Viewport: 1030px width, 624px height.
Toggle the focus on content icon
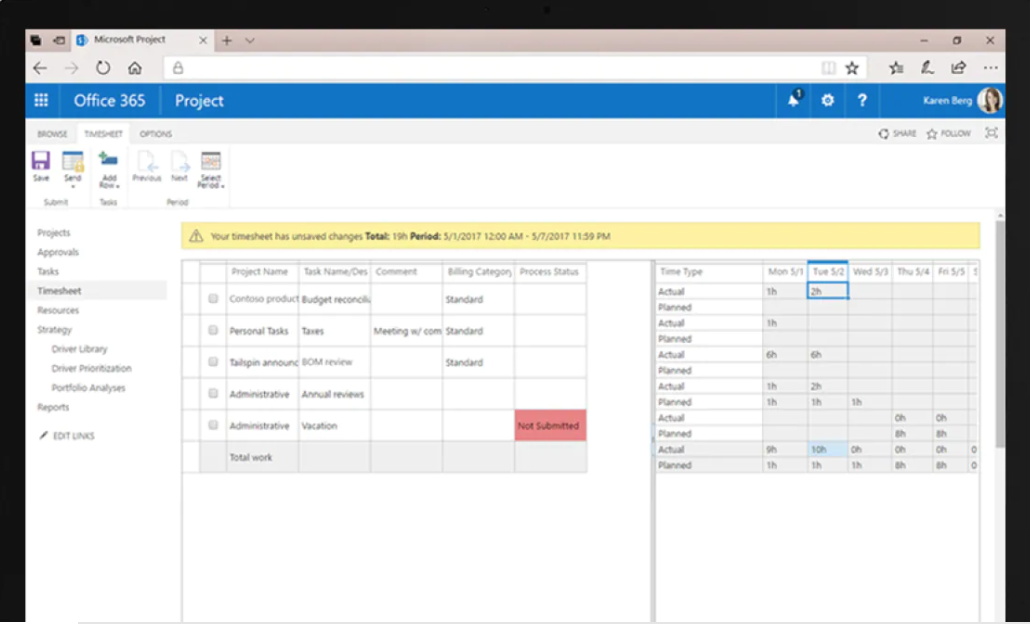click(991, 133)
